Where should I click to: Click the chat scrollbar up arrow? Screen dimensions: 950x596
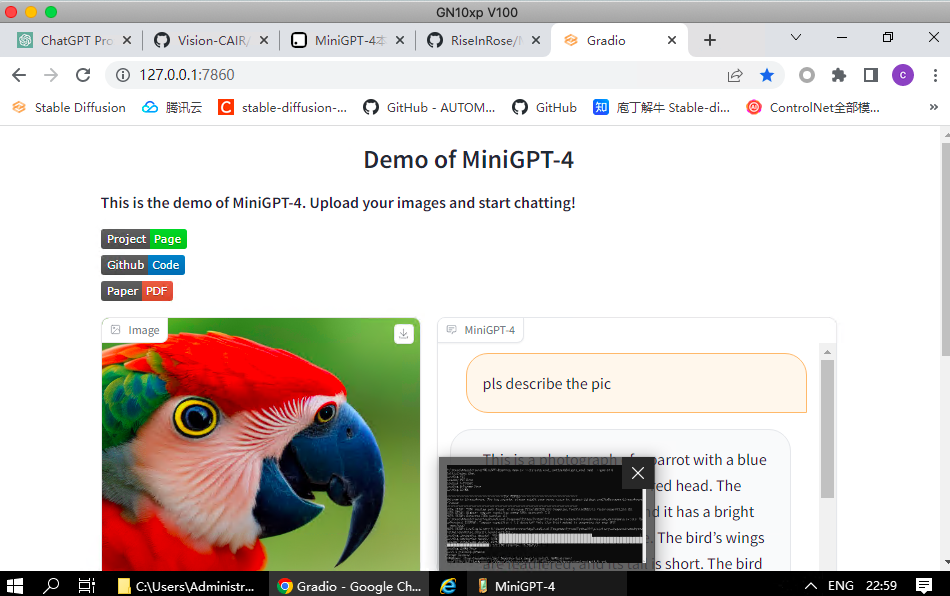pyautogui.click(x=827, y=352)
